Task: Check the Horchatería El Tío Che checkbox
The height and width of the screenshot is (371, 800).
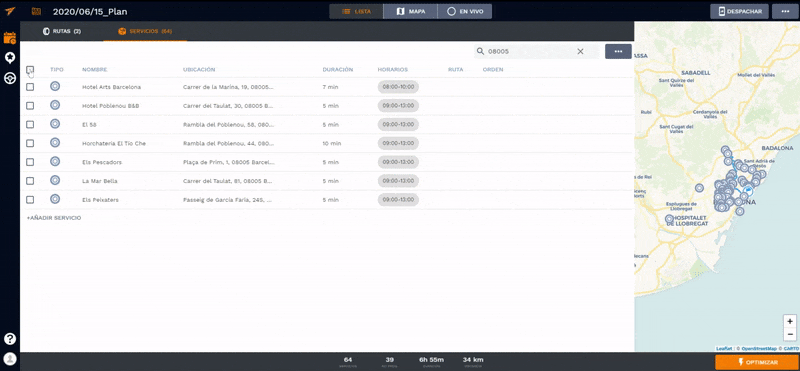Action: [30, 143]
